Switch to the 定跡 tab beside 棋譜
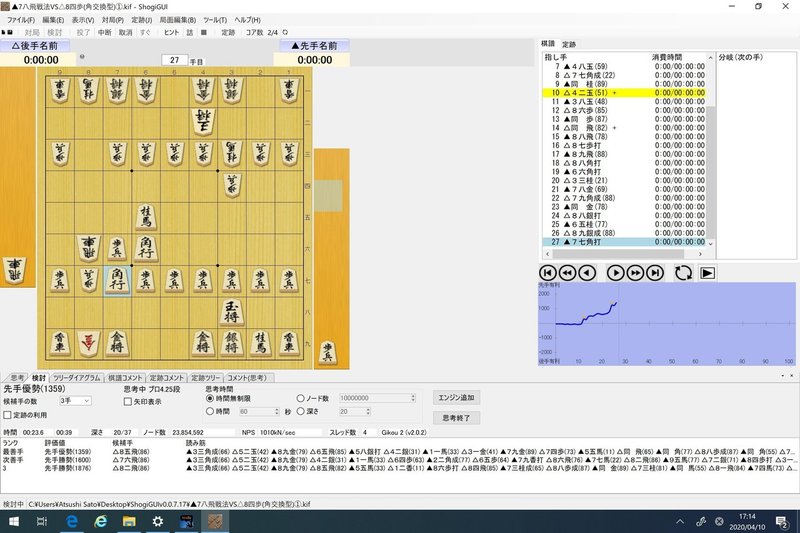Viewport: 800px width, 533px height. click(x=569, y=44)
